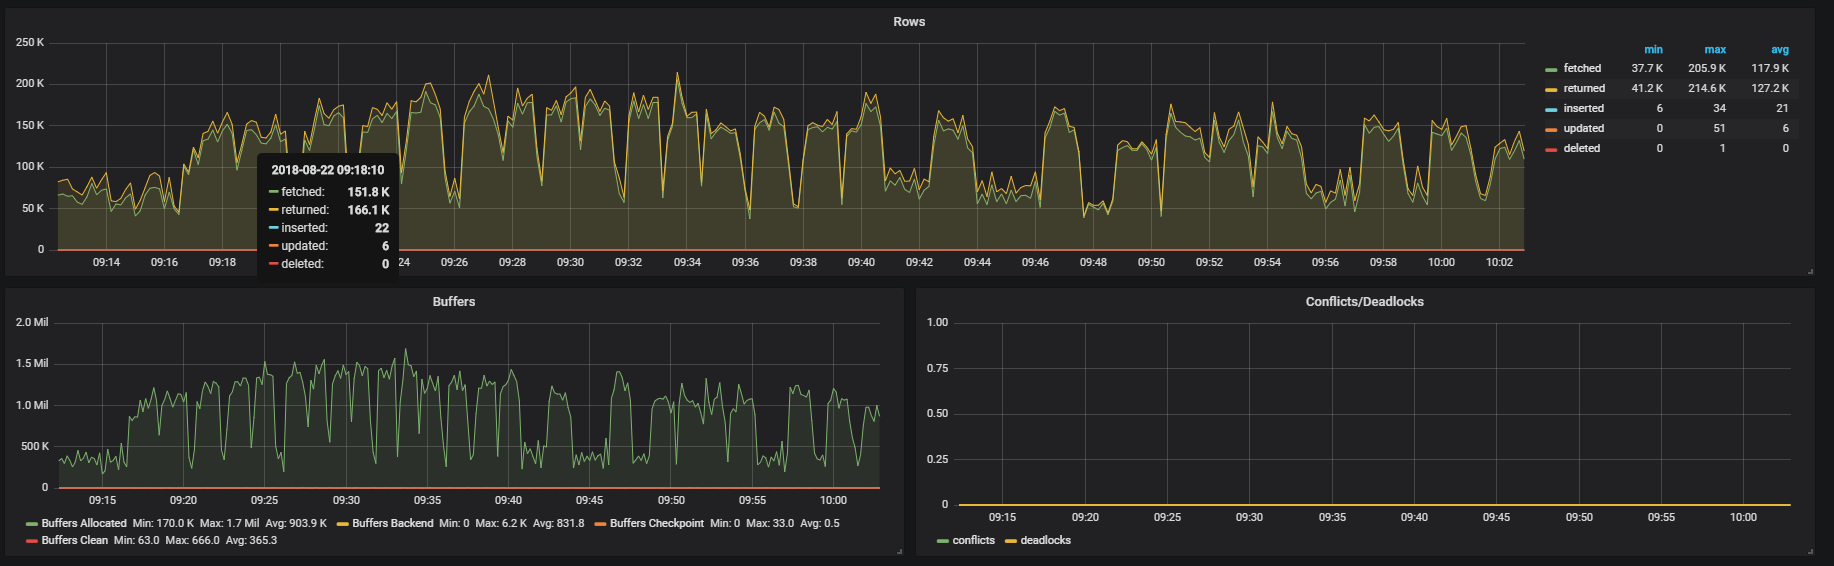Click the orange swatch beside Buffers Checkpoint

tap(600, 524)
